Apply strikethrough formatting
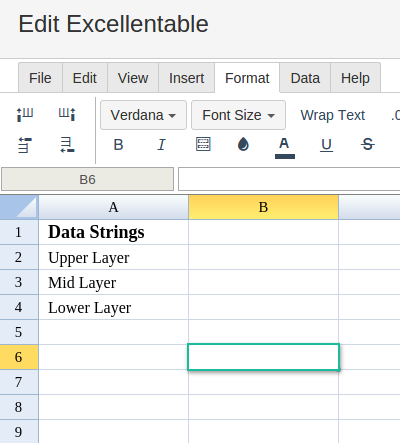Image resolution: width=400 pixels, height=443 pixels. [368, 144]
